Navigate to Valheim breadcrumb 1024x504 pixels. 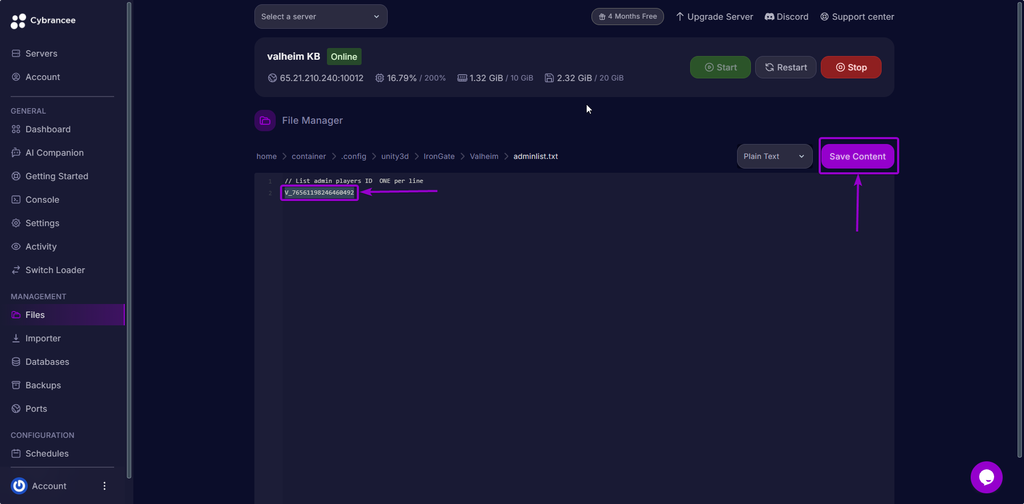coord(484,157)
